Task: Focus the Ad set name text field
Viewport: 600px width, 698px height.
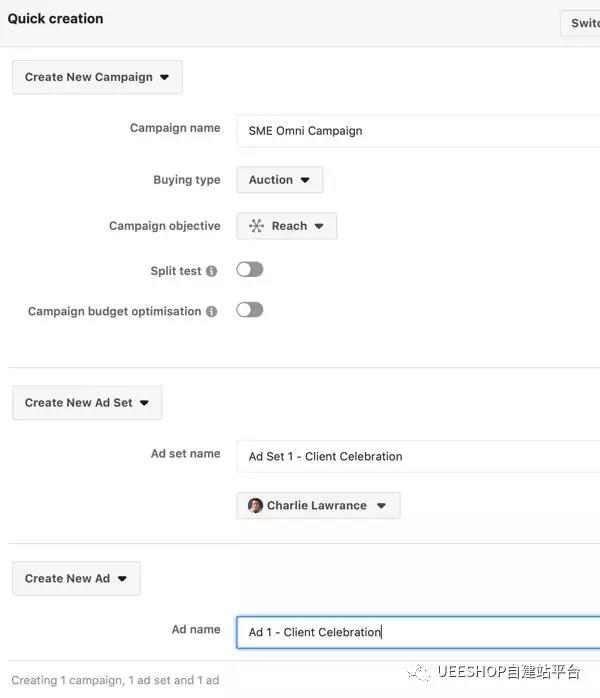Action: 420,456
